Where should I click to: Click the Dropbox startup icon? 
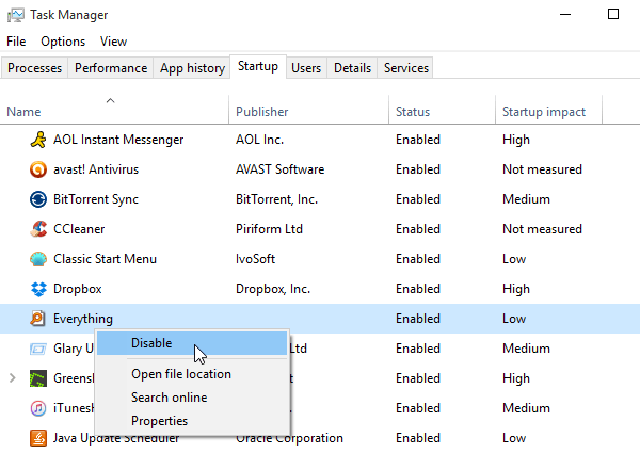[38, 289]
